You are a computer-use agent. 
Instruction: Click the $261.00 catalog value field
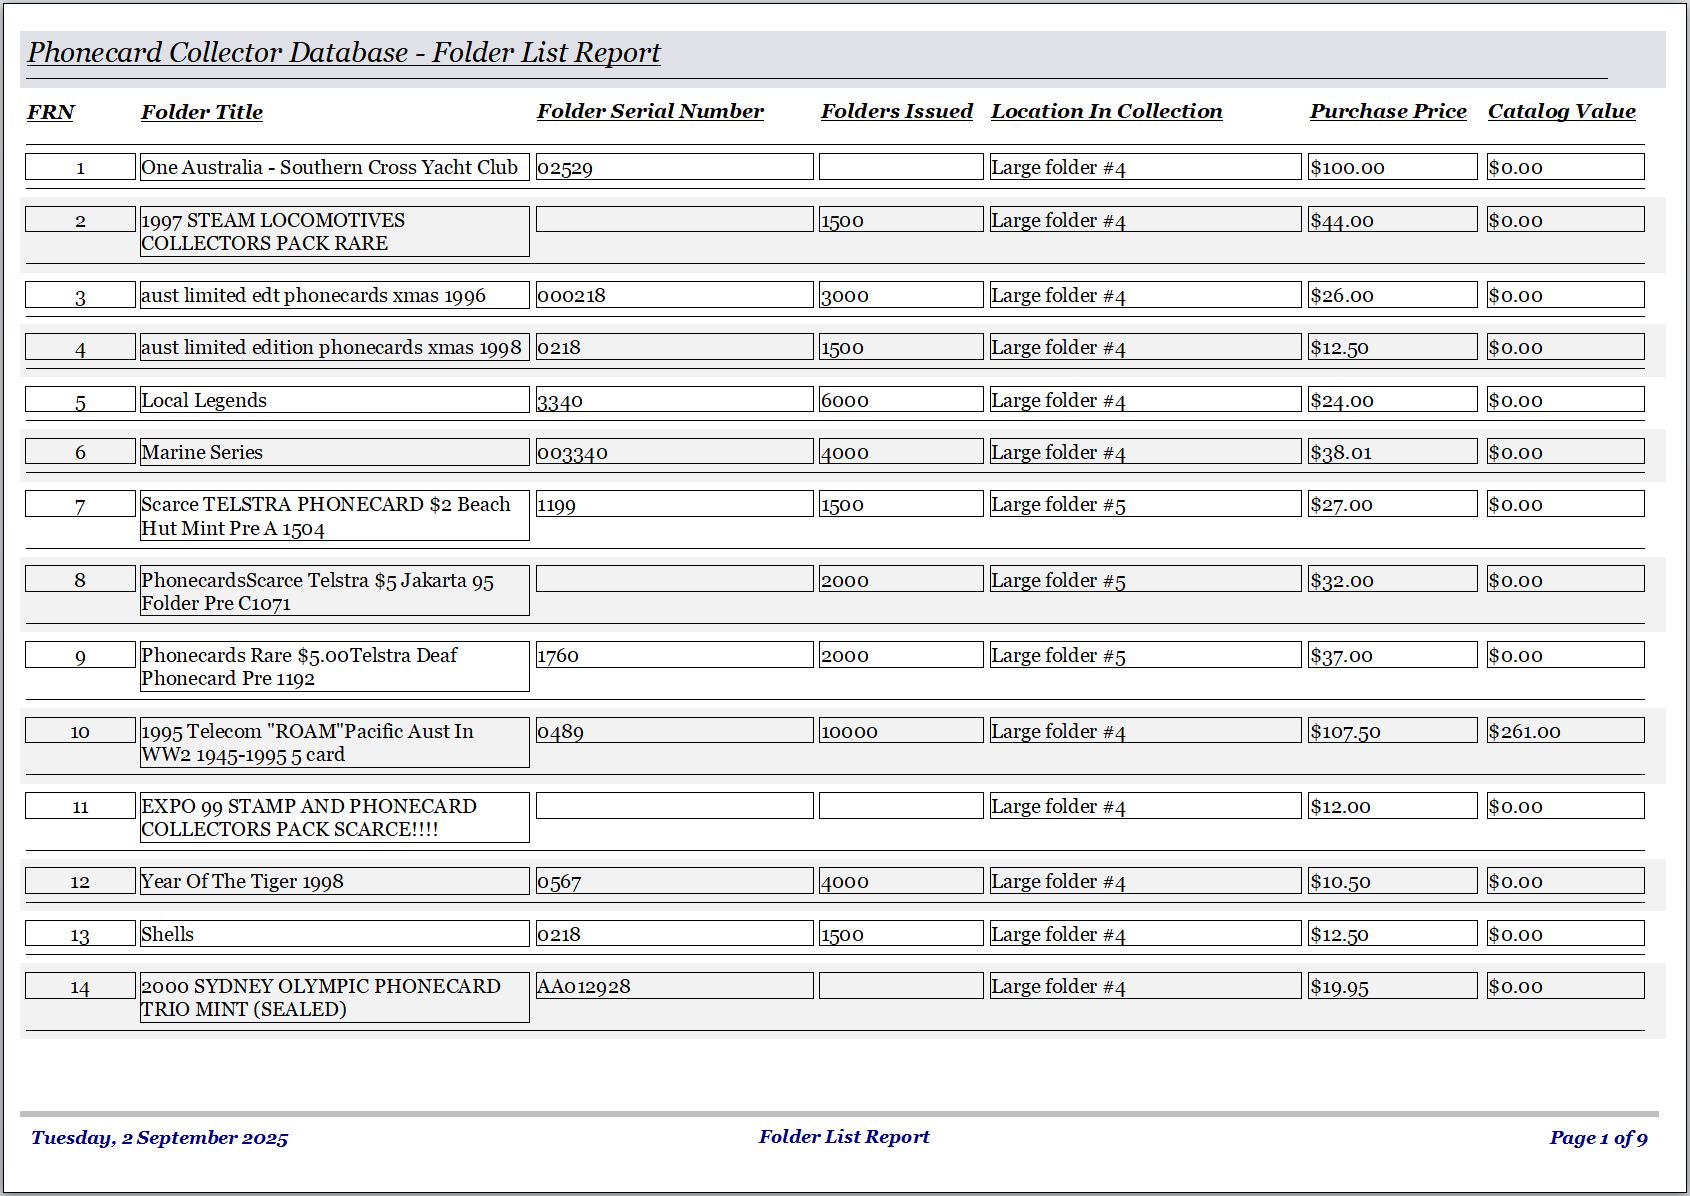(x=1565, y=731)
